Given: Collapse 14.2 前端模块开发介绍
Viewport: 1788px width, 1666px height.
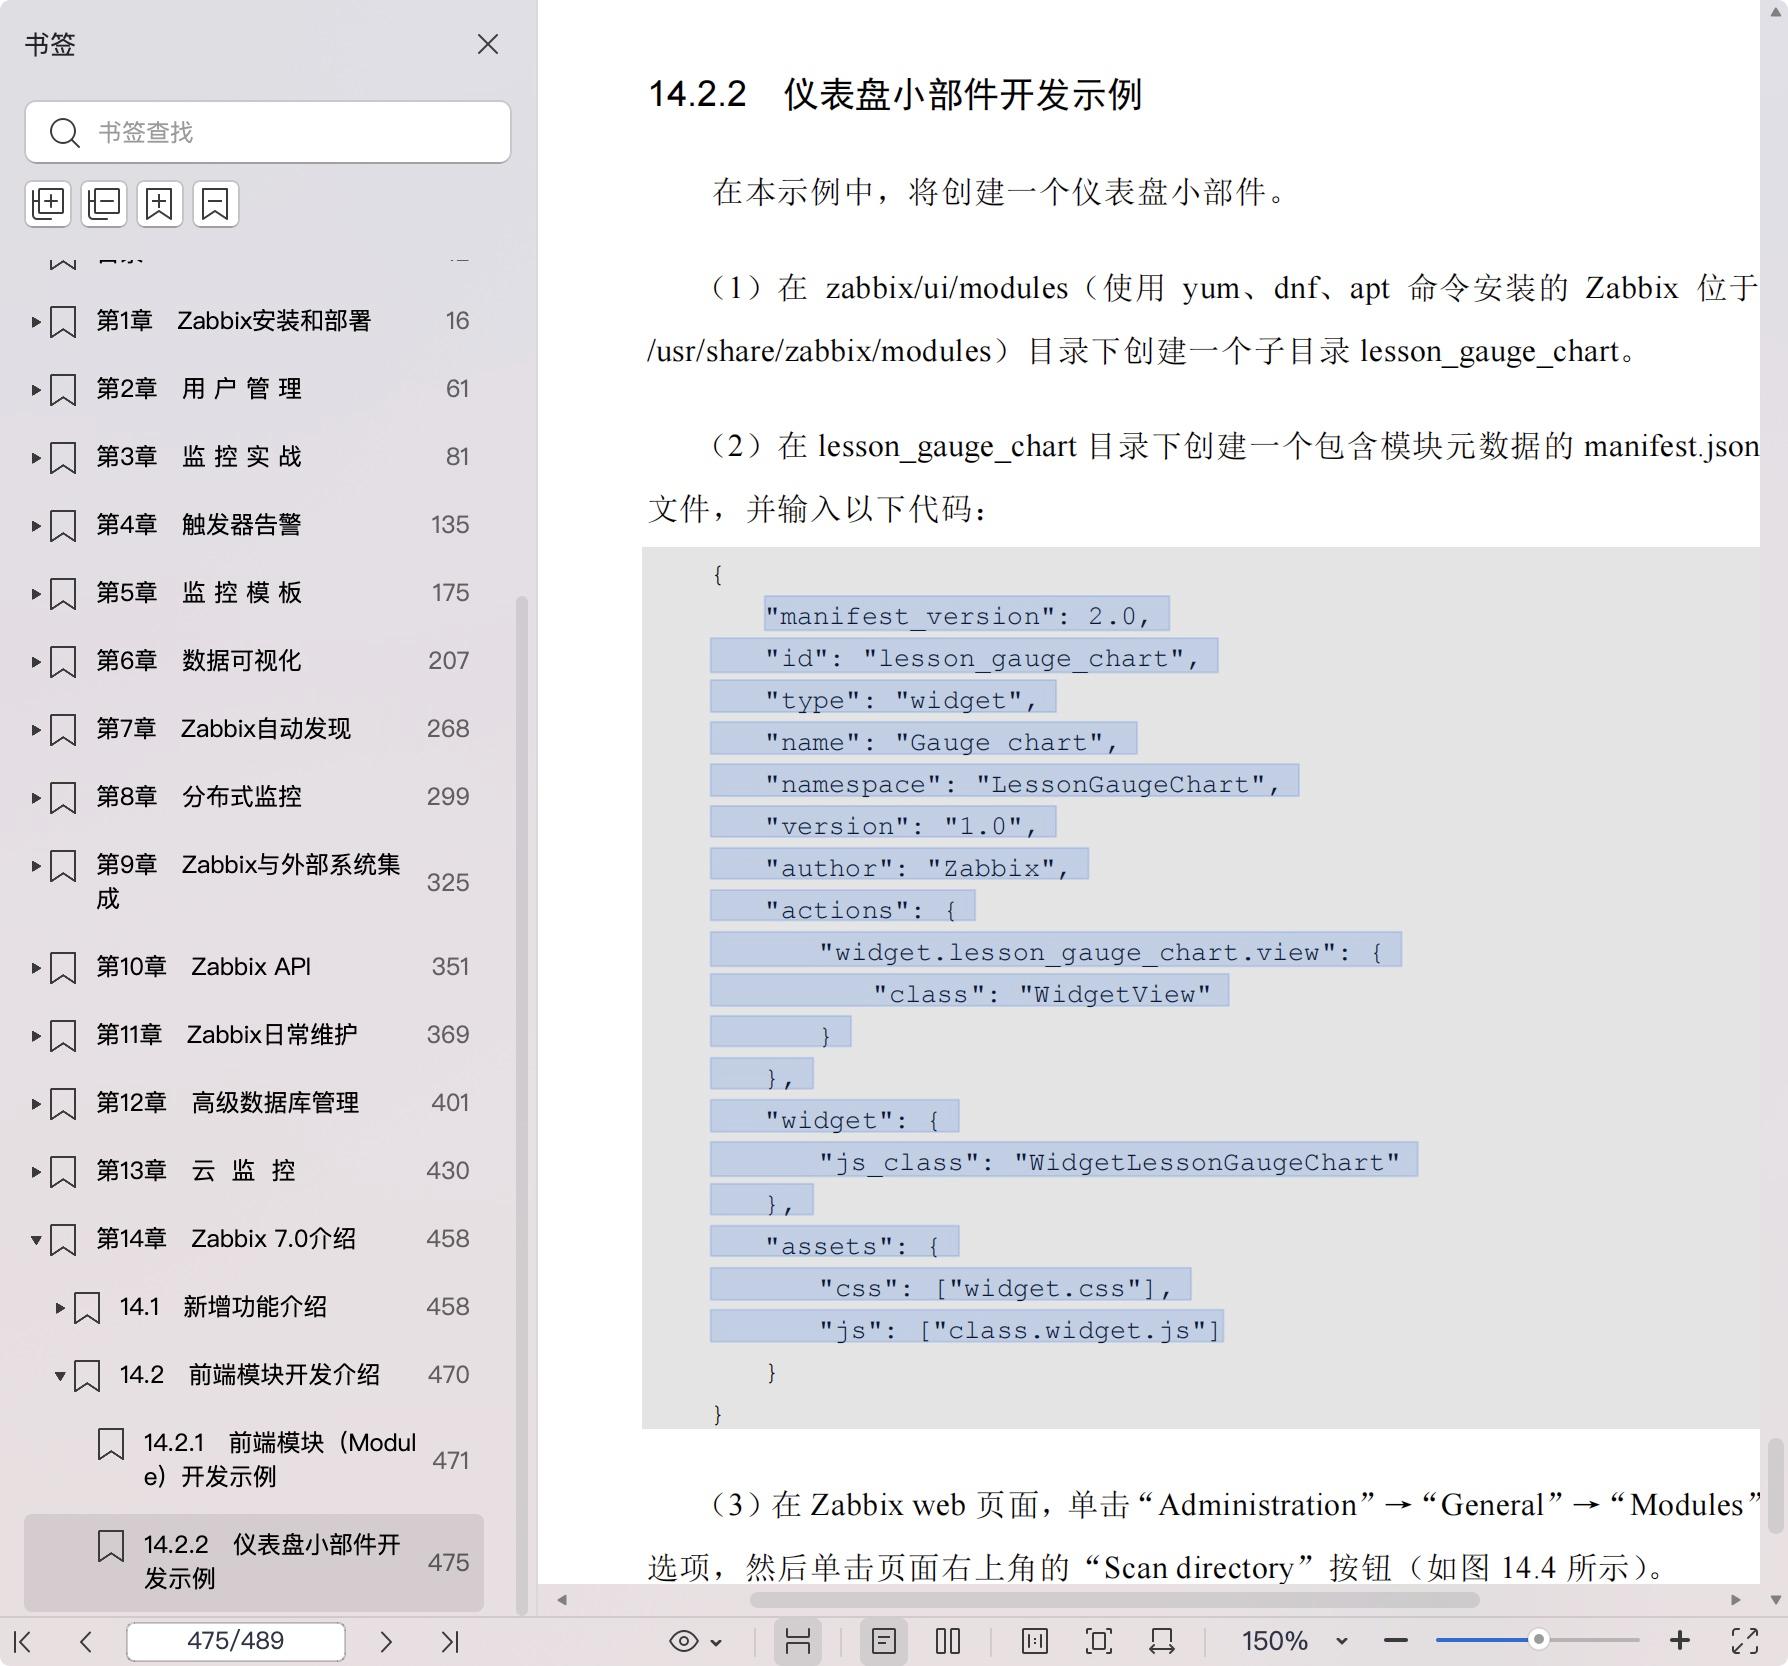Looking at the screenshot, I should 60,1376.
